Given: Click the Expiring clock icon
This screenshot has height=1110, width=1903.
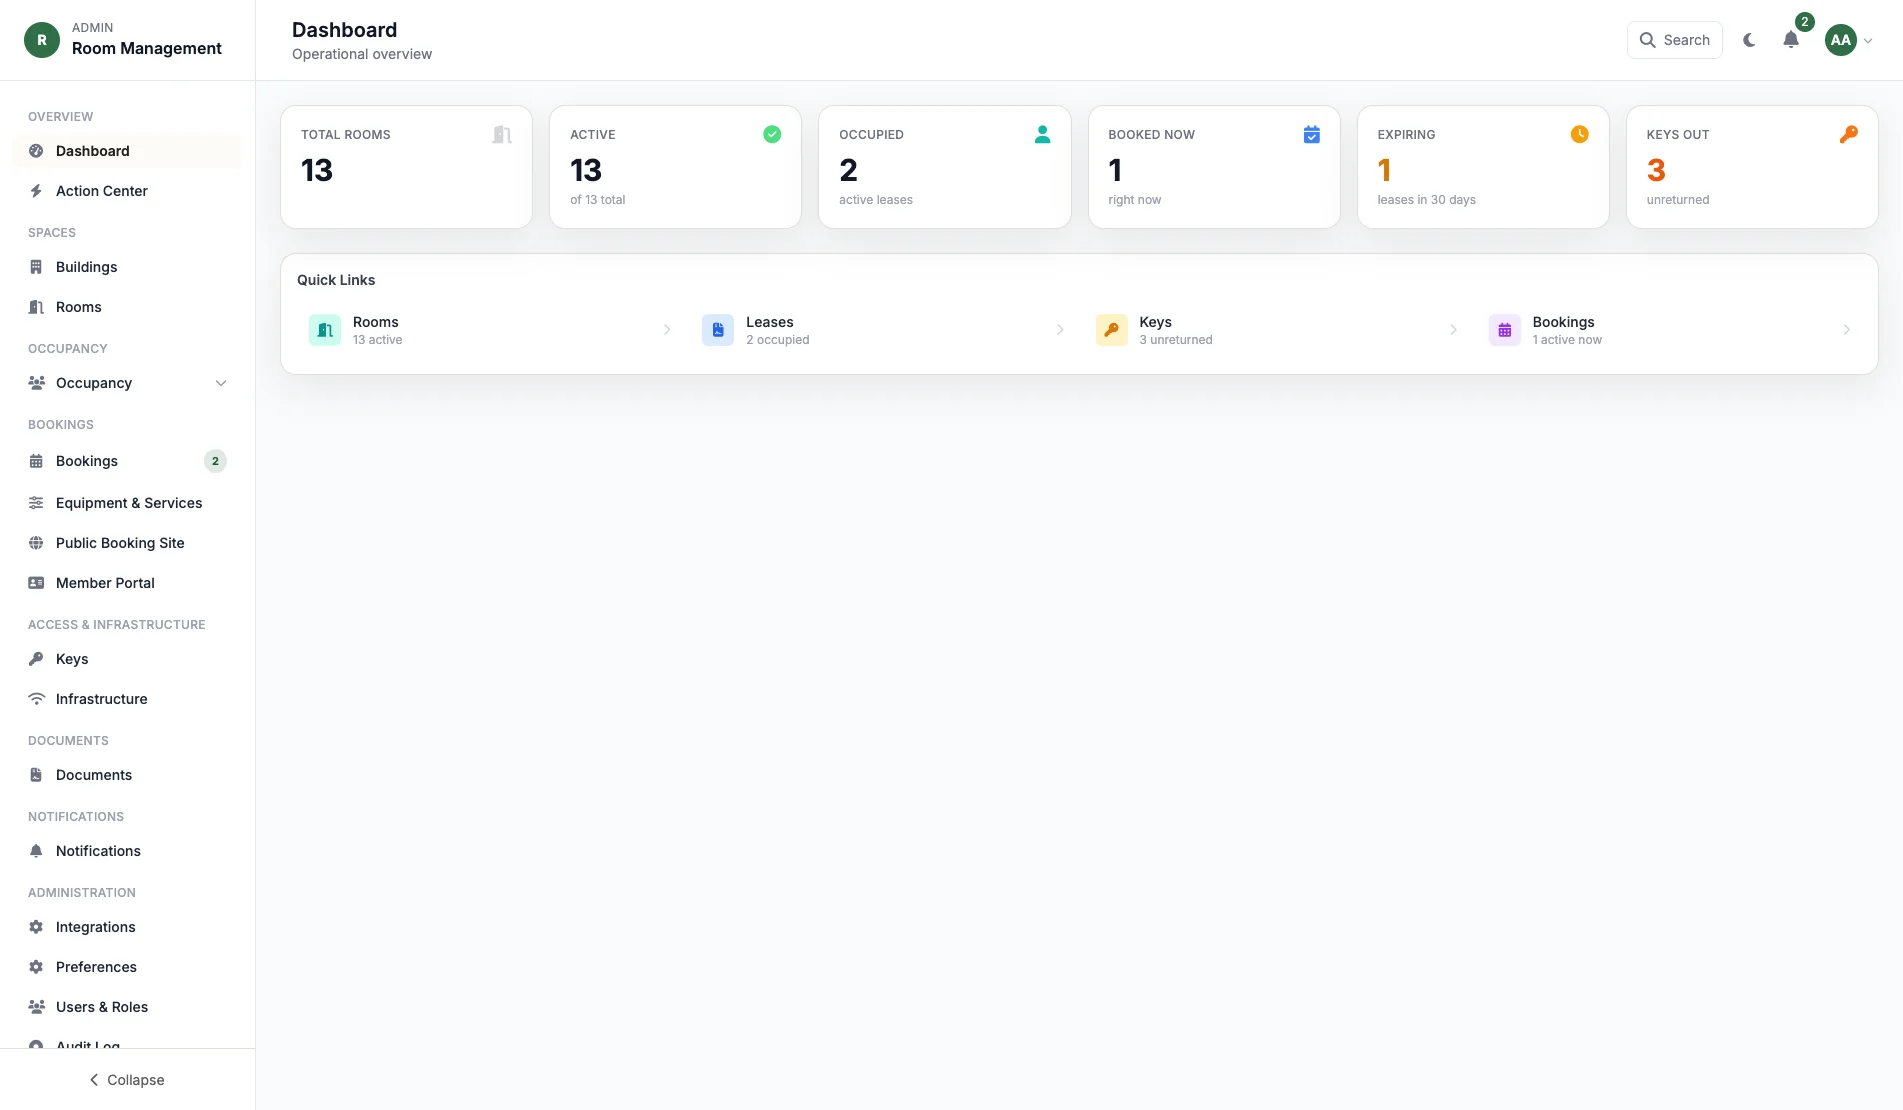Looking at the screenshot, I should tap(1580, 134).
